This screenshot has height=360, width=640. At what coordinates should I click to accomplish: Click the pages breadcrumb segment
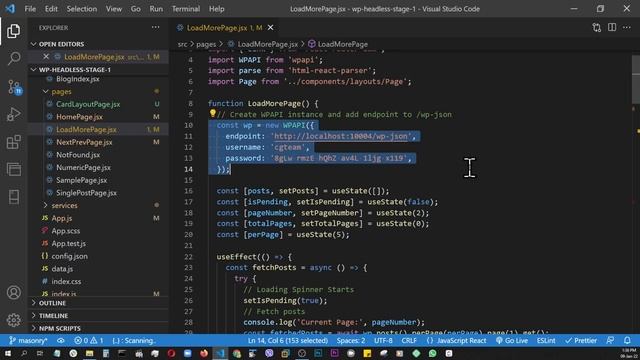[206, 44]
